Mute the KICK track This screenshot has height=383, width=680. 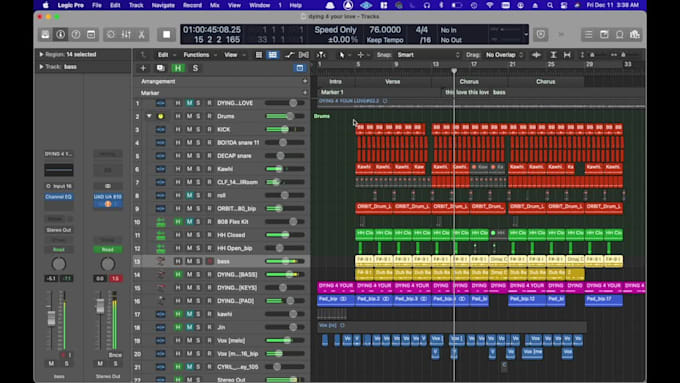pyautogui.click(x=190, y=129)
